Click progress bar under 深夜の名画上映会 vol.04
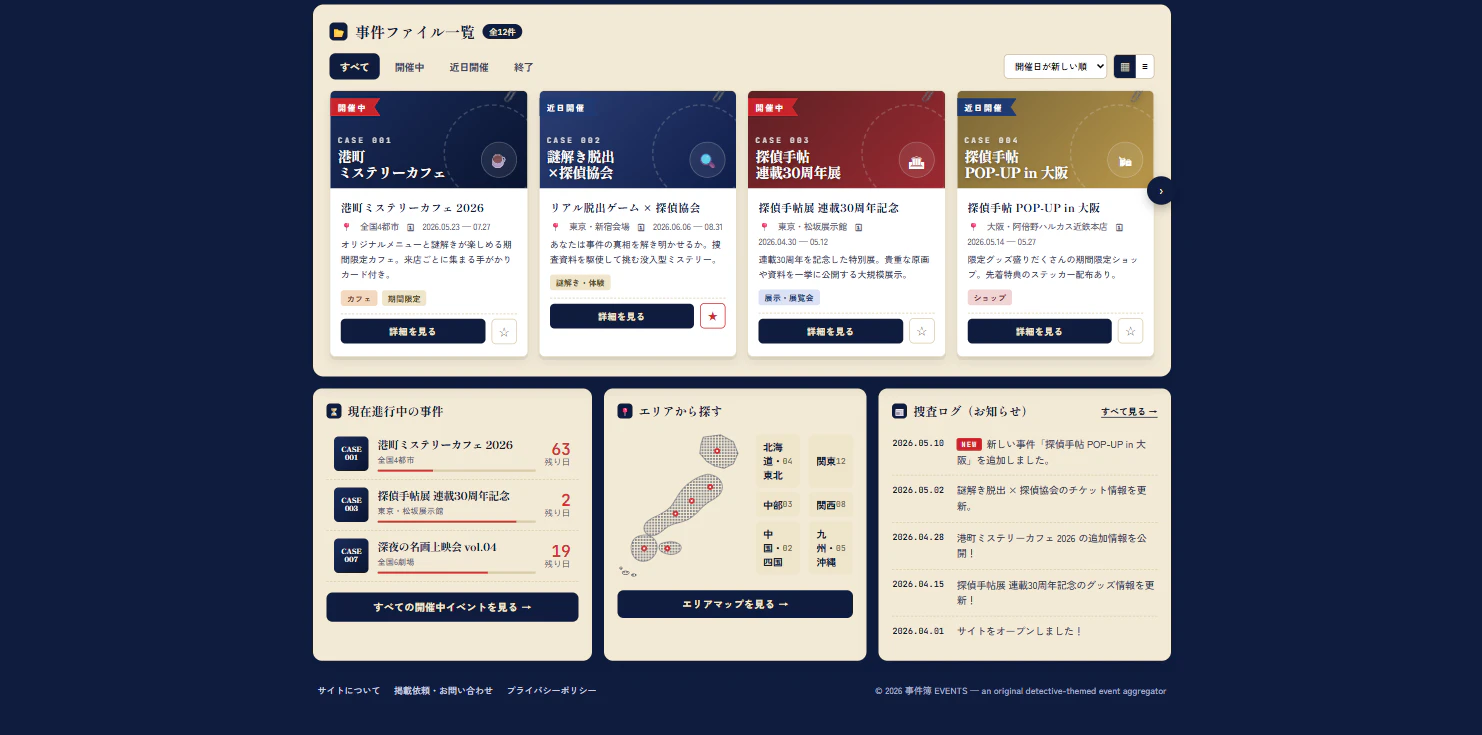The height and width of the screenshot is (735, 1482). (x=457, y=572)
